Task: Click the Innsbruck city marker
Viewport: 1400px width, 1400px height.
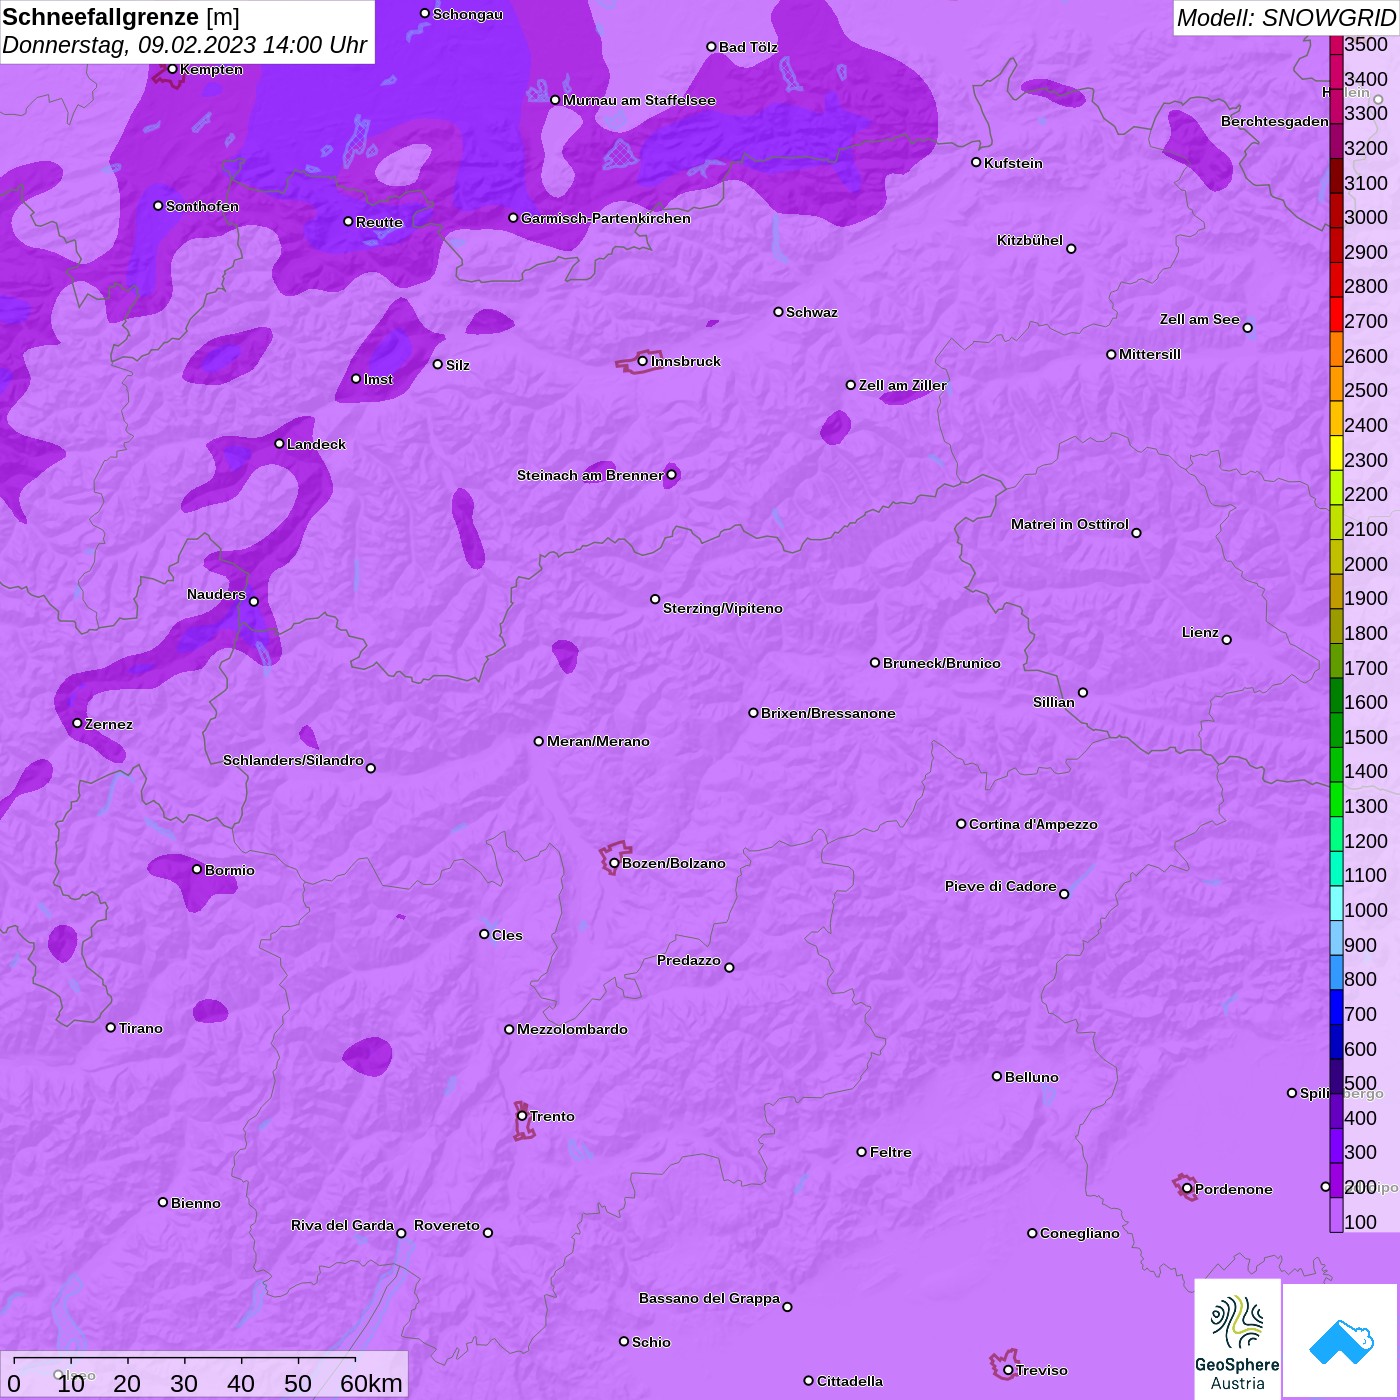Action: 643,361
